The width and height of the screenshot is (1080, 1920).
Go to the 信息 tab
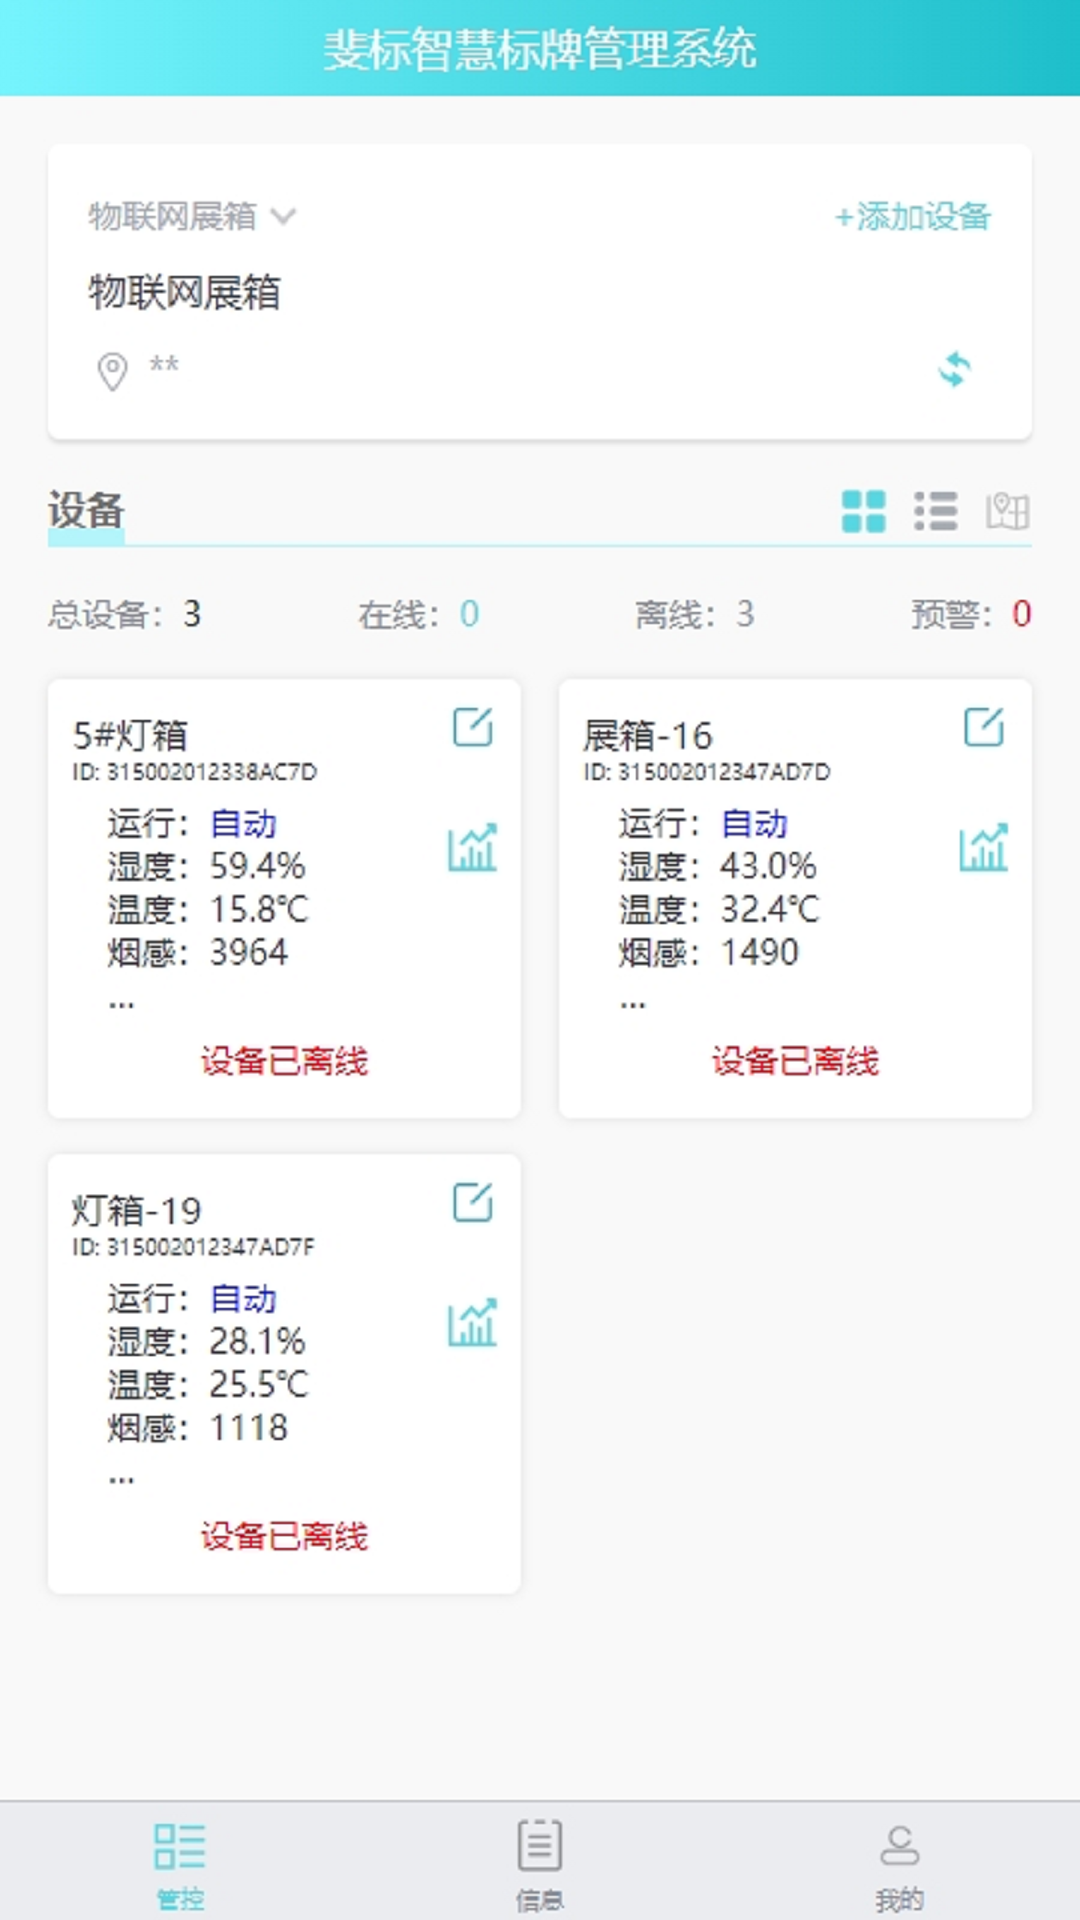click(x=540, y=1862)
